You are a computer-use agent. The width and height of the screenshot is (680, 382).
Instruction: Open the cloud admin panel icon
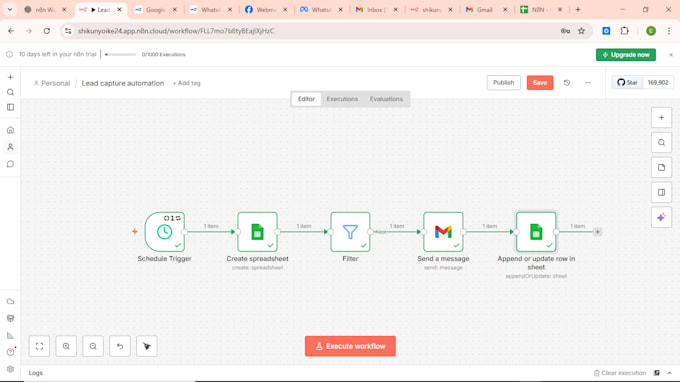pyautogui.click(x=10, y=301)
